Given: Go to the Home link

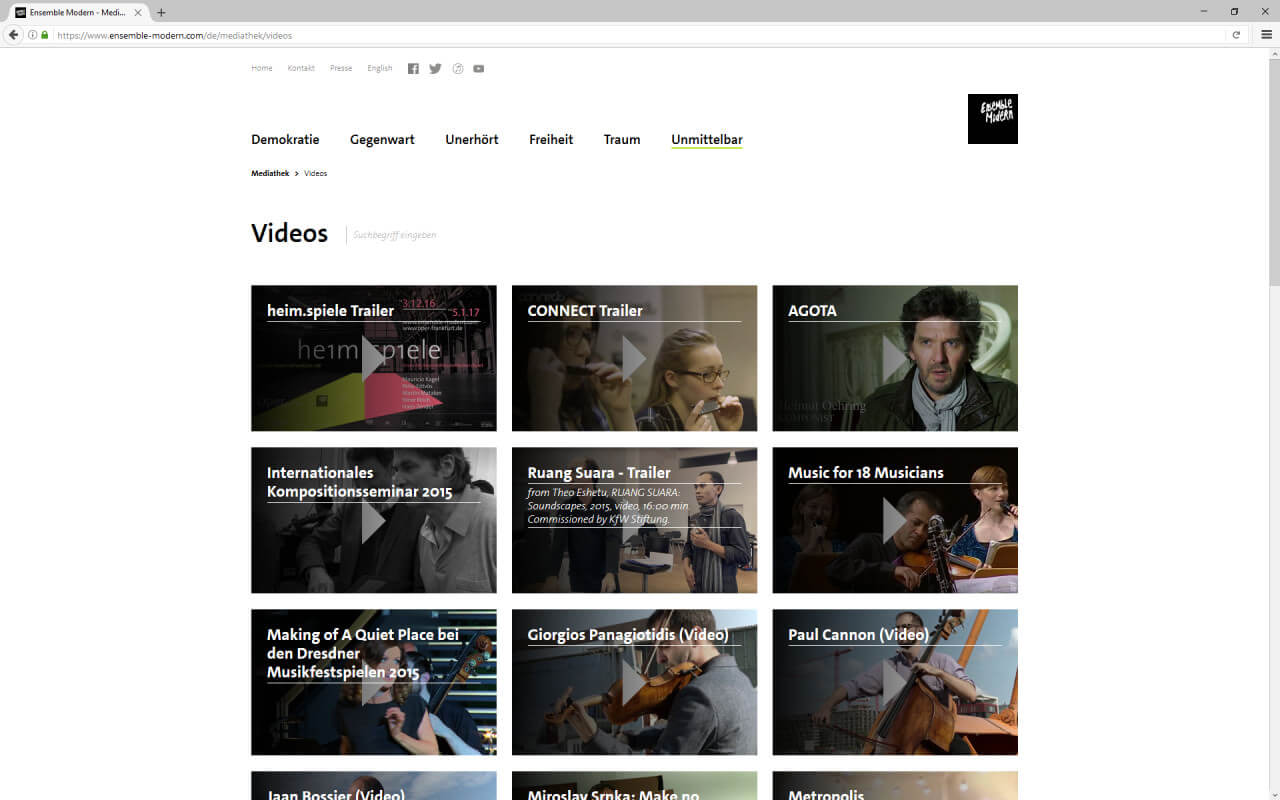Looking at the screenshot, I should (262, 69).
